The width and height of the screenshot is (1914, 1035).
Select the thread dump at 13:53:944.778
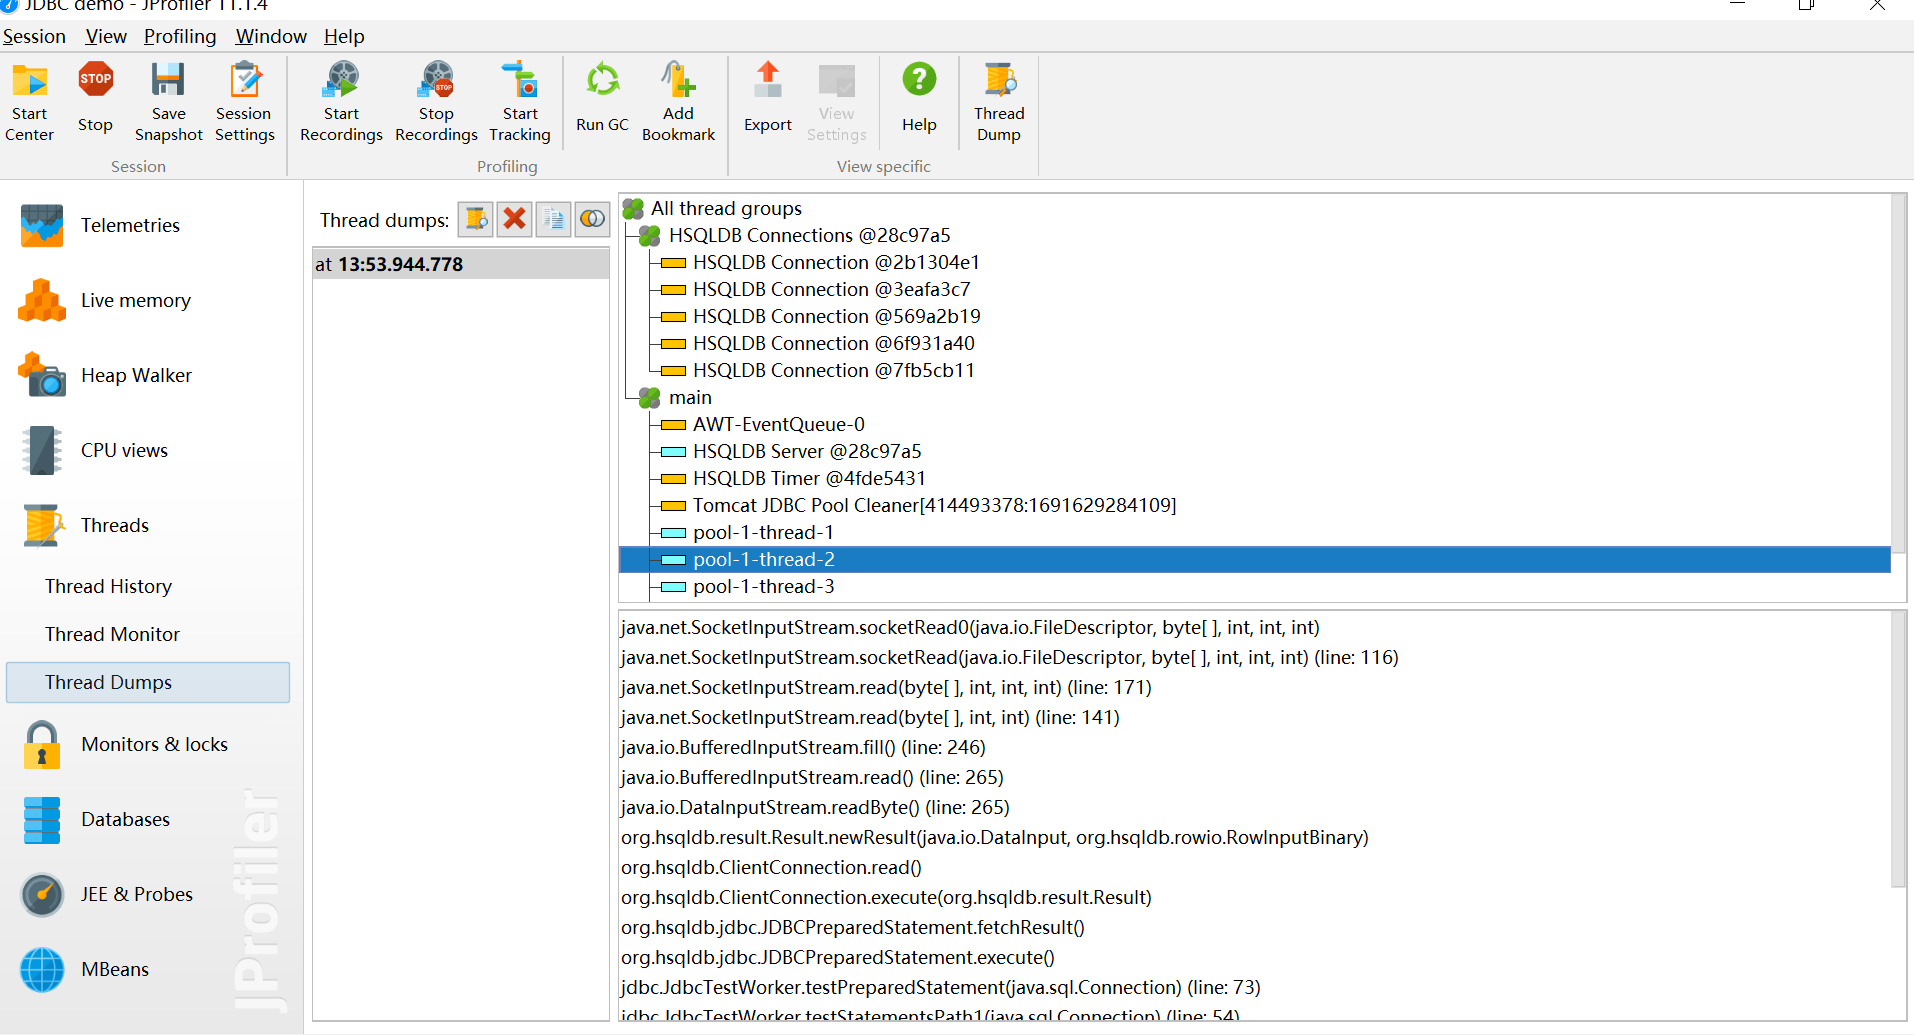click(460, 265)
